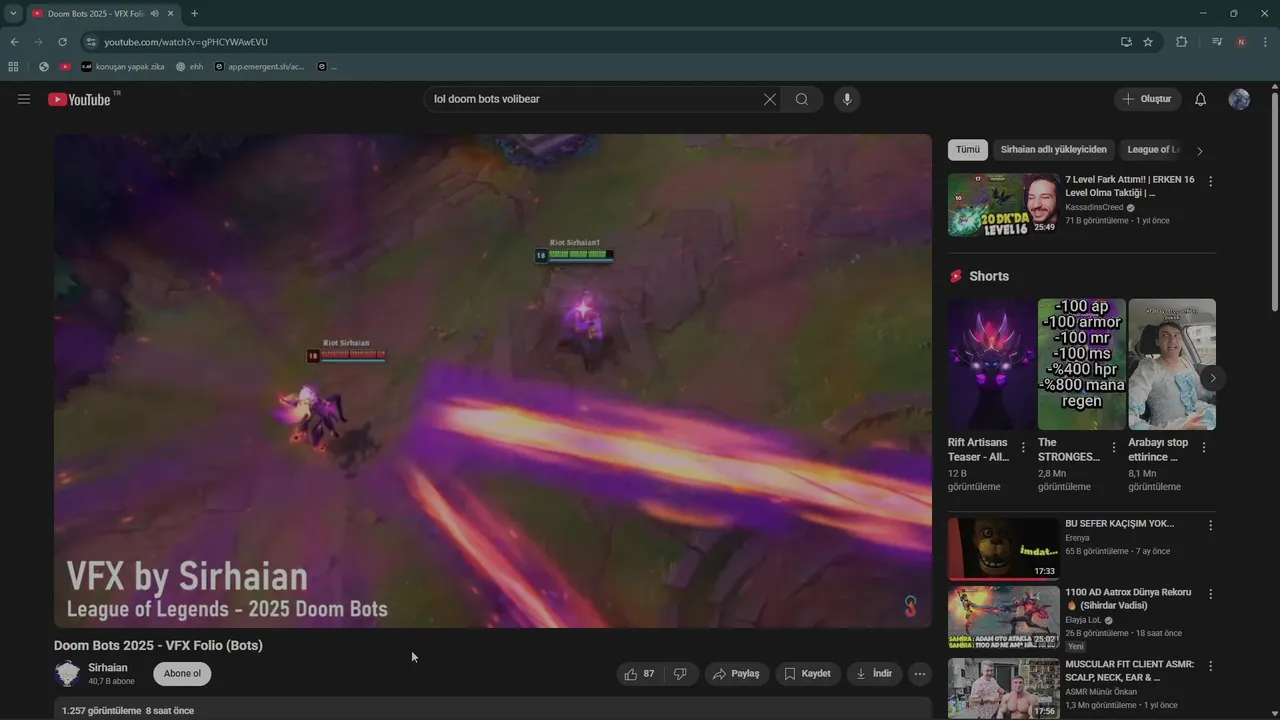Subscribe with the Abone ol button
This screenshot has height=720, width=1280.
[182, 674]
